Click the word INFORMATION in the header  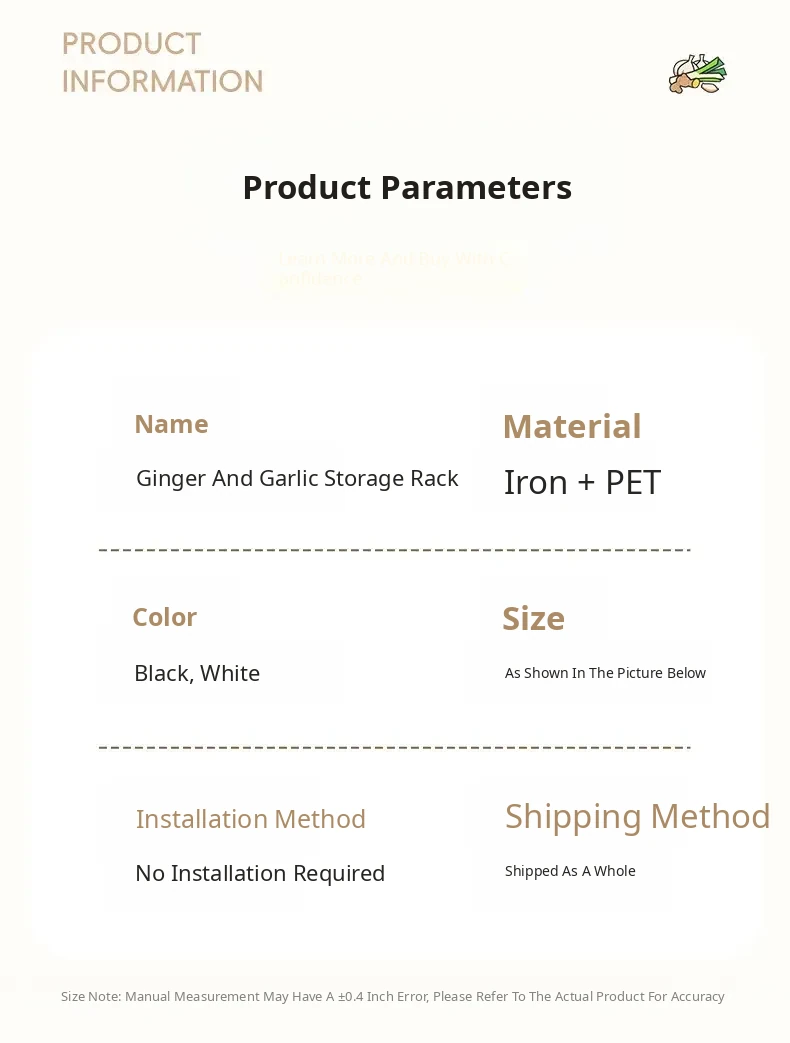coord(163,81)
